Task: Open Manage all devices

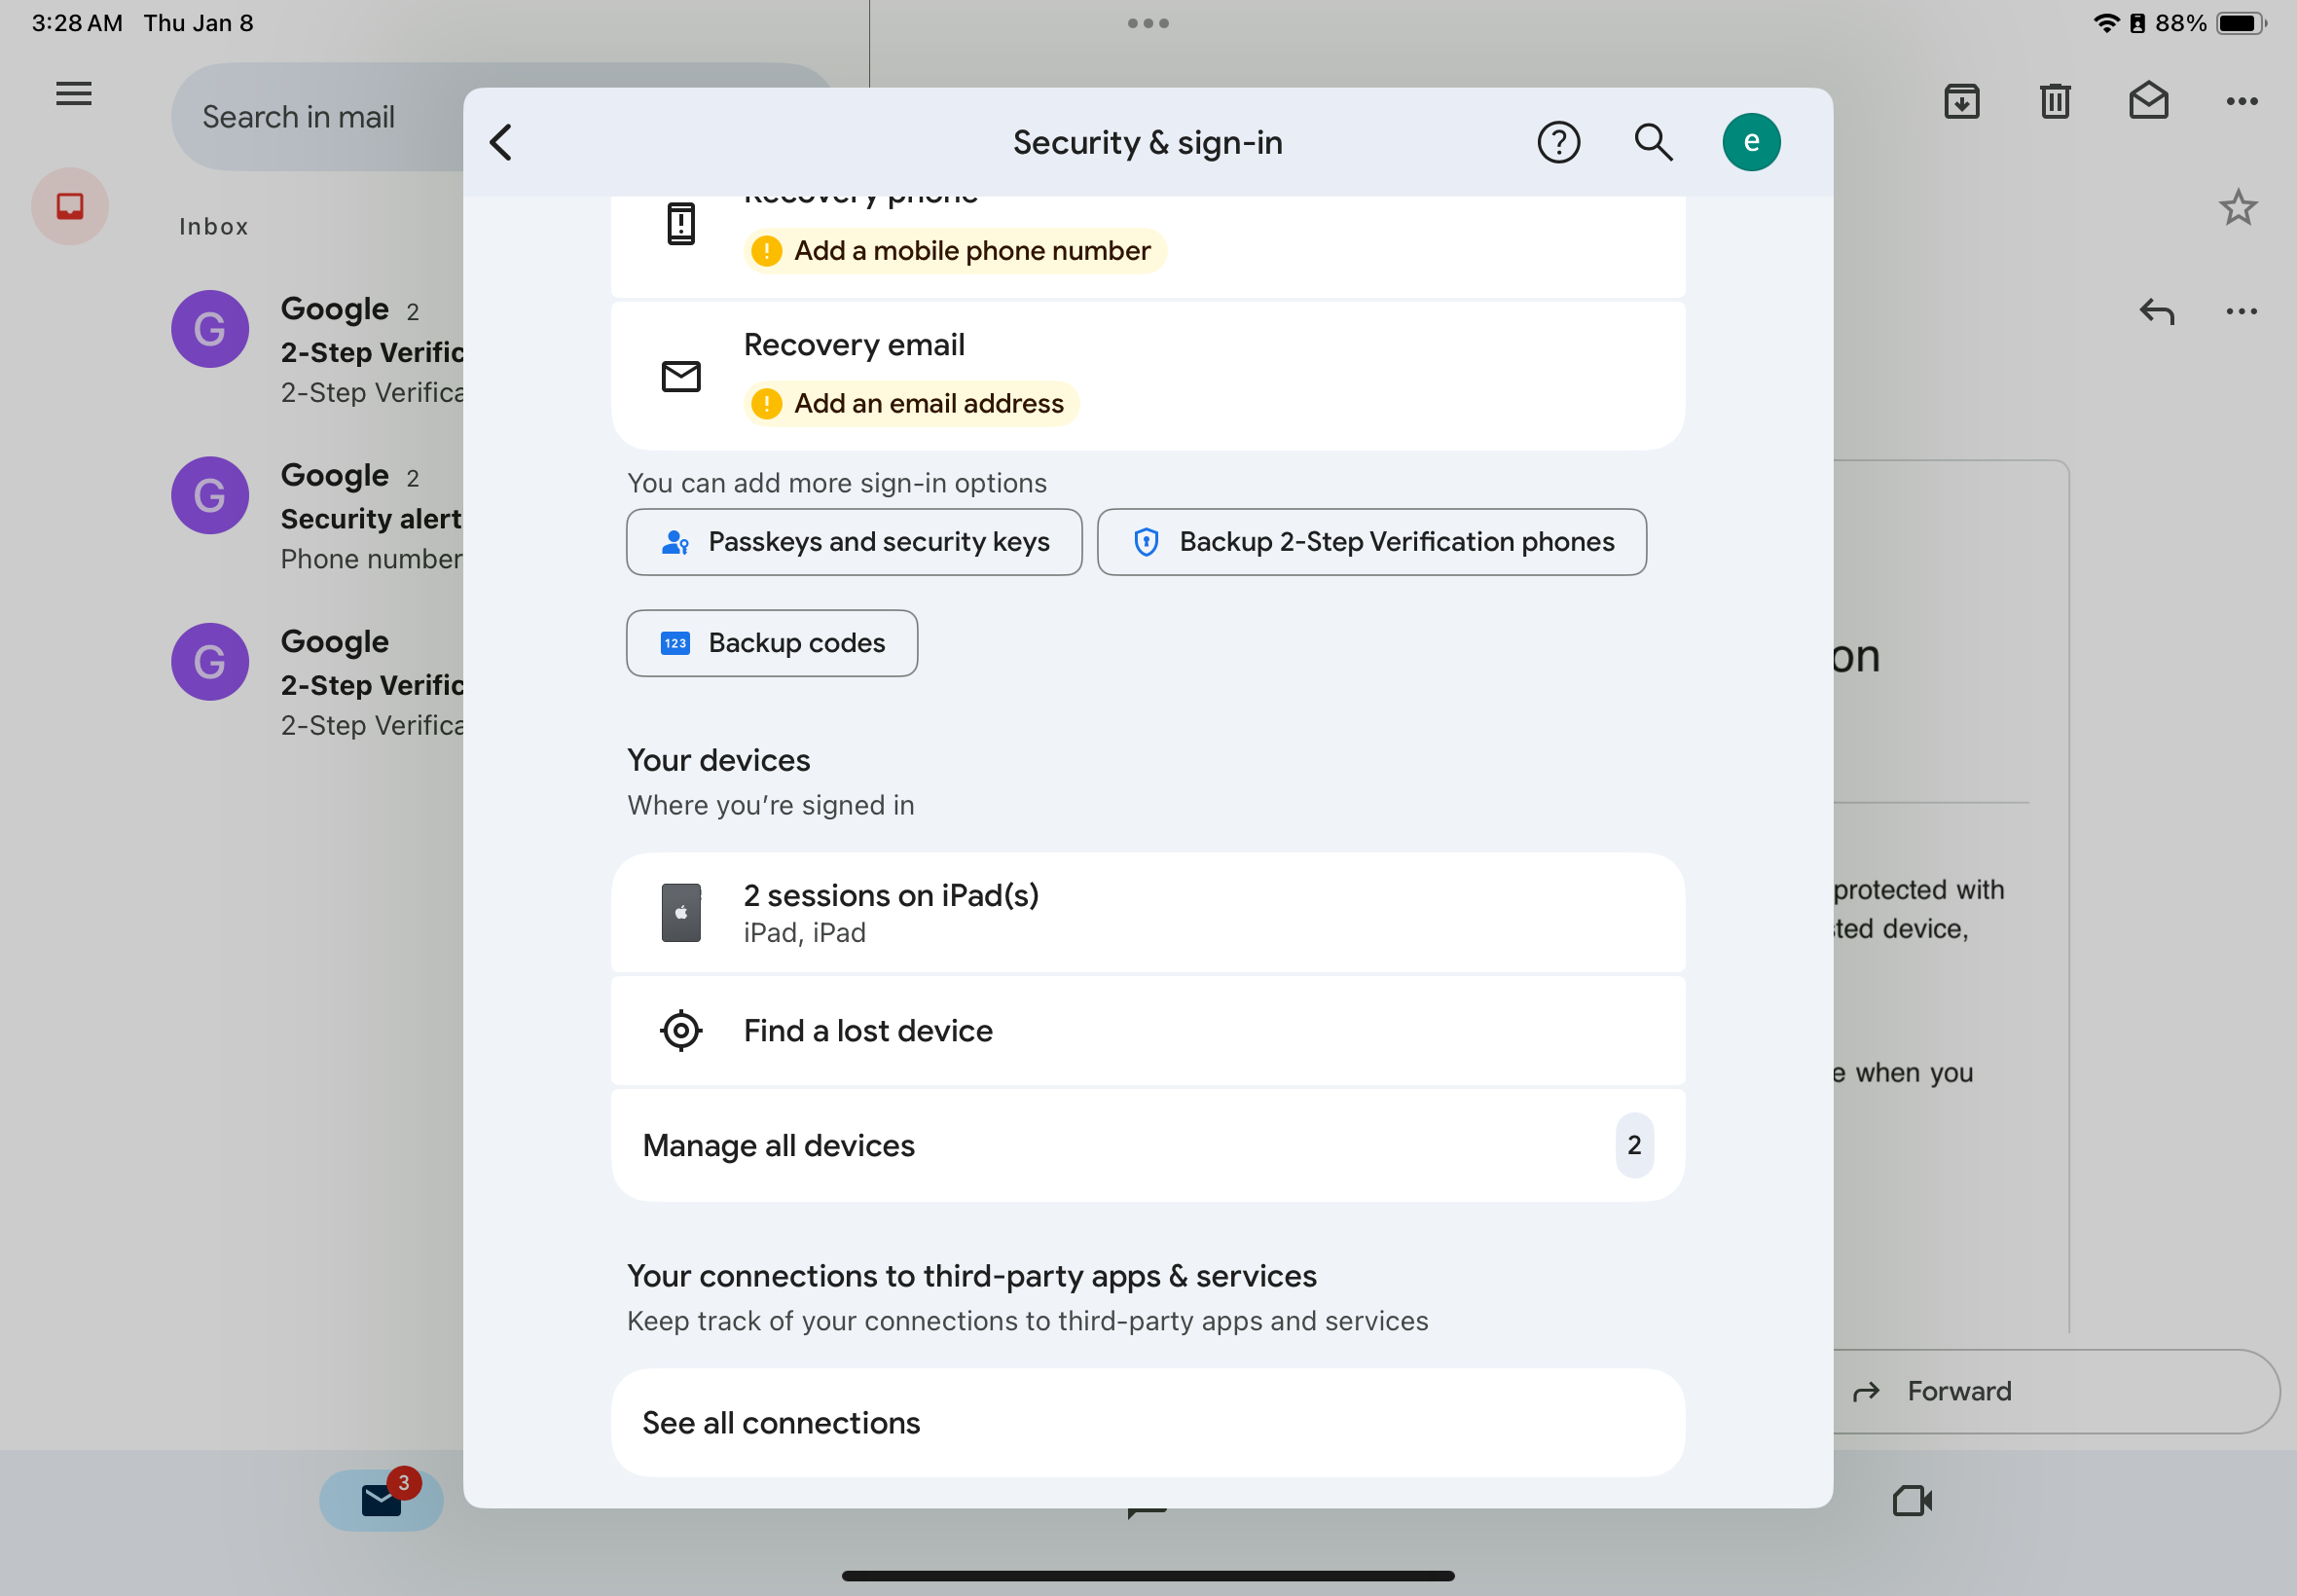Action: click(1148, 1145)
